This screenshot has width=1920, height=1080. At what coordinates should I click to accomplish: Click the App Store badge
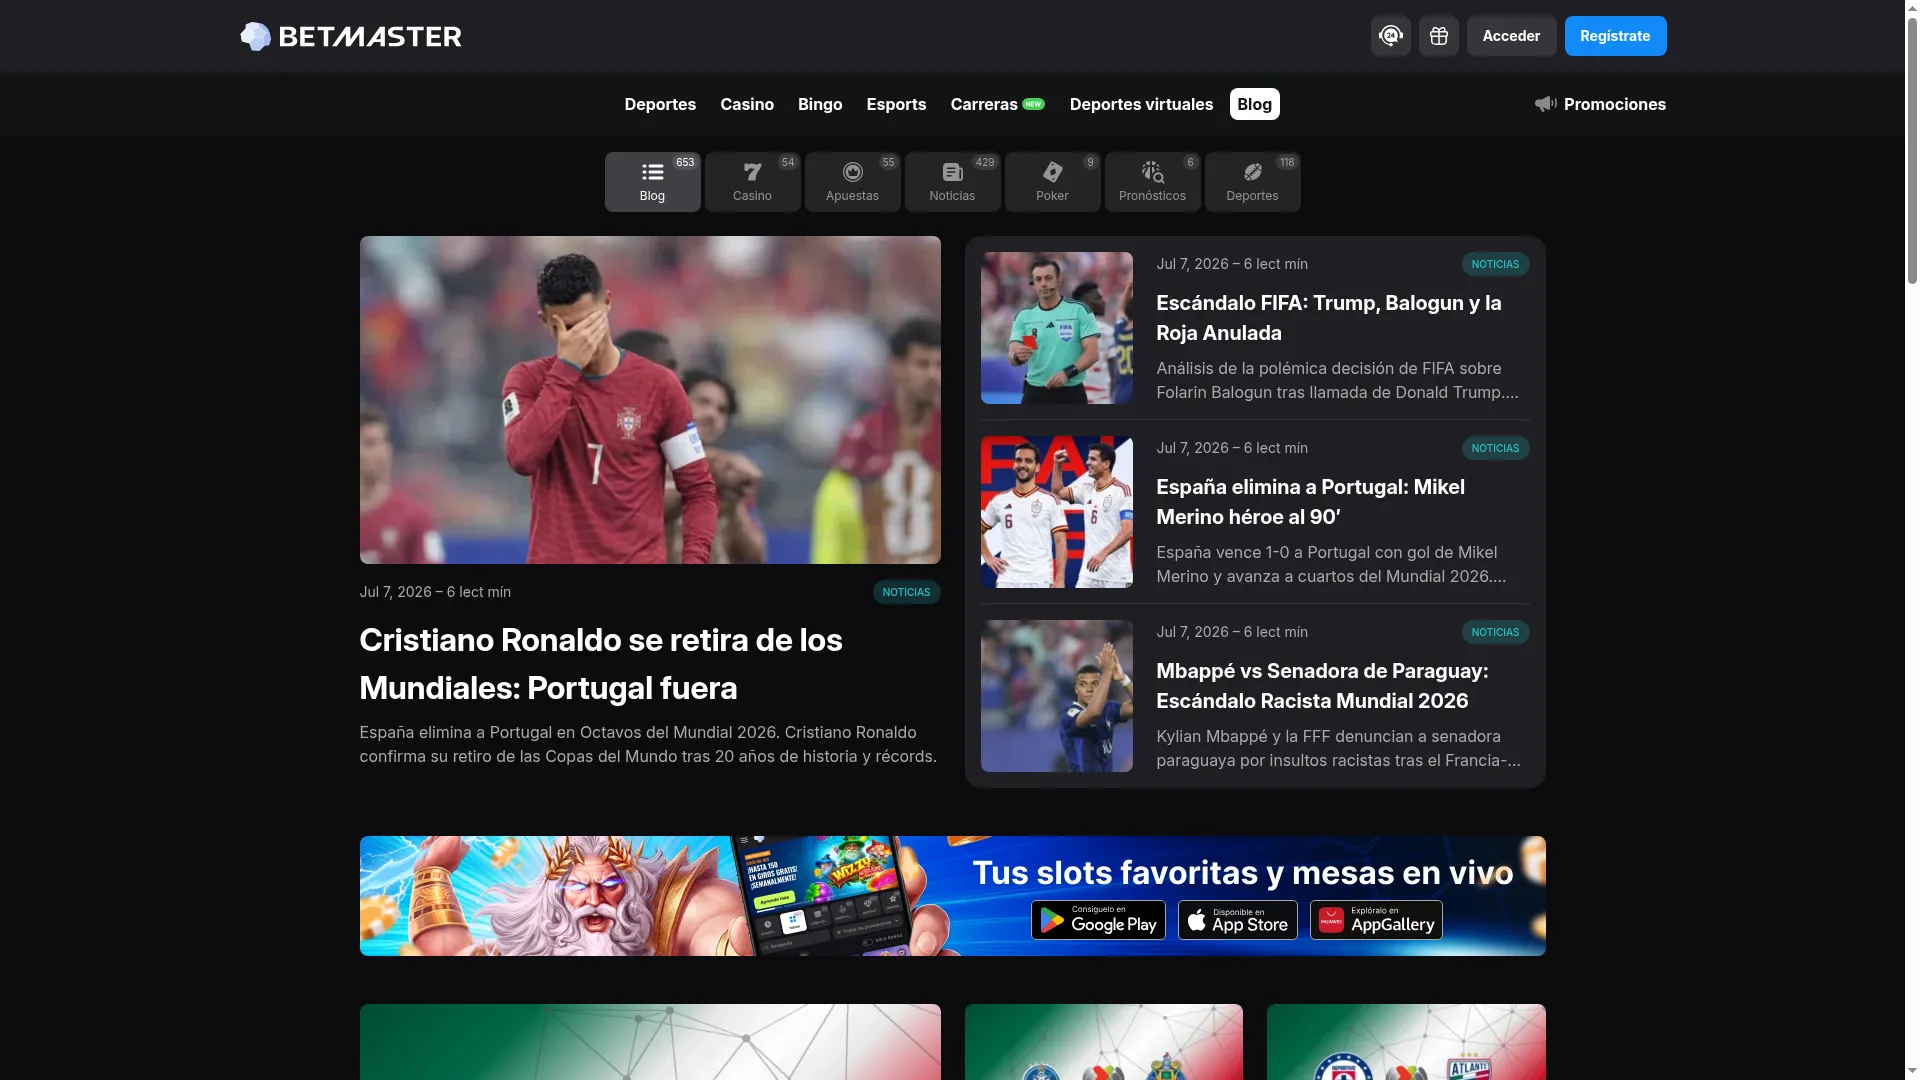pyautogui.click(x=1237, y=920)
